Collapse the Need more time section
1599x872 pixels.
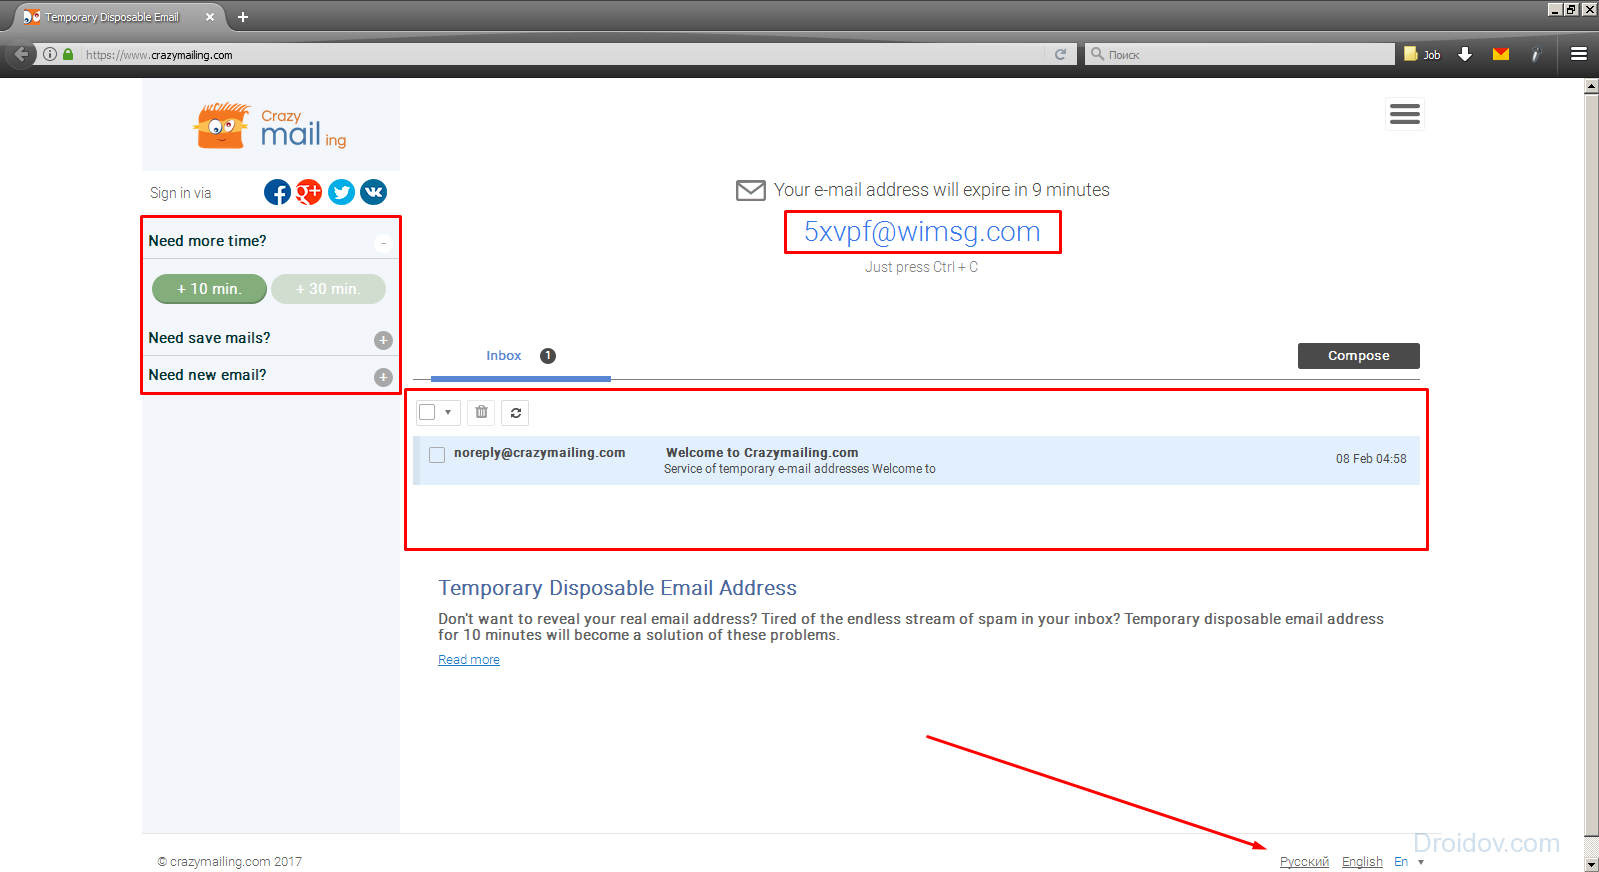383,242
